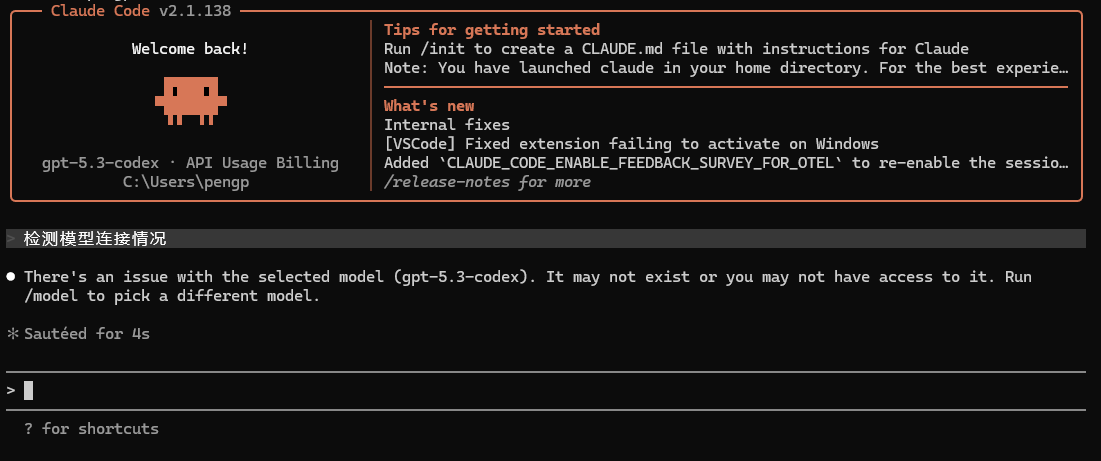Click the C:\Users\pengp directory path
1101x461 pixels.
[190, 182]
